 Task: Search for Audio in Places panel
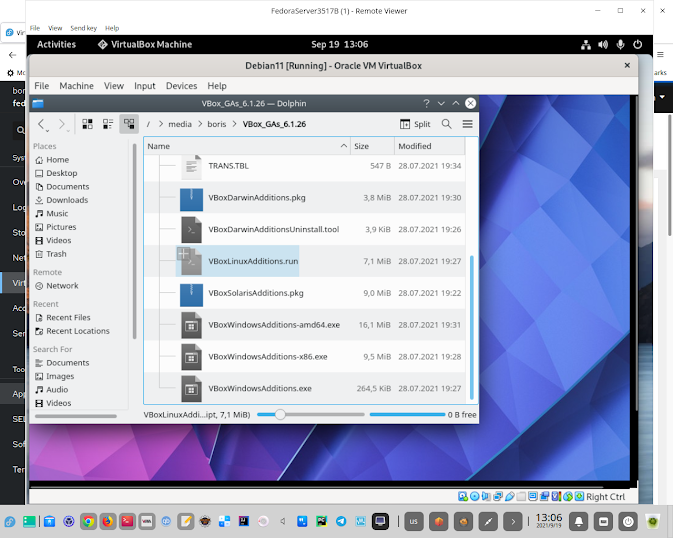52,389
